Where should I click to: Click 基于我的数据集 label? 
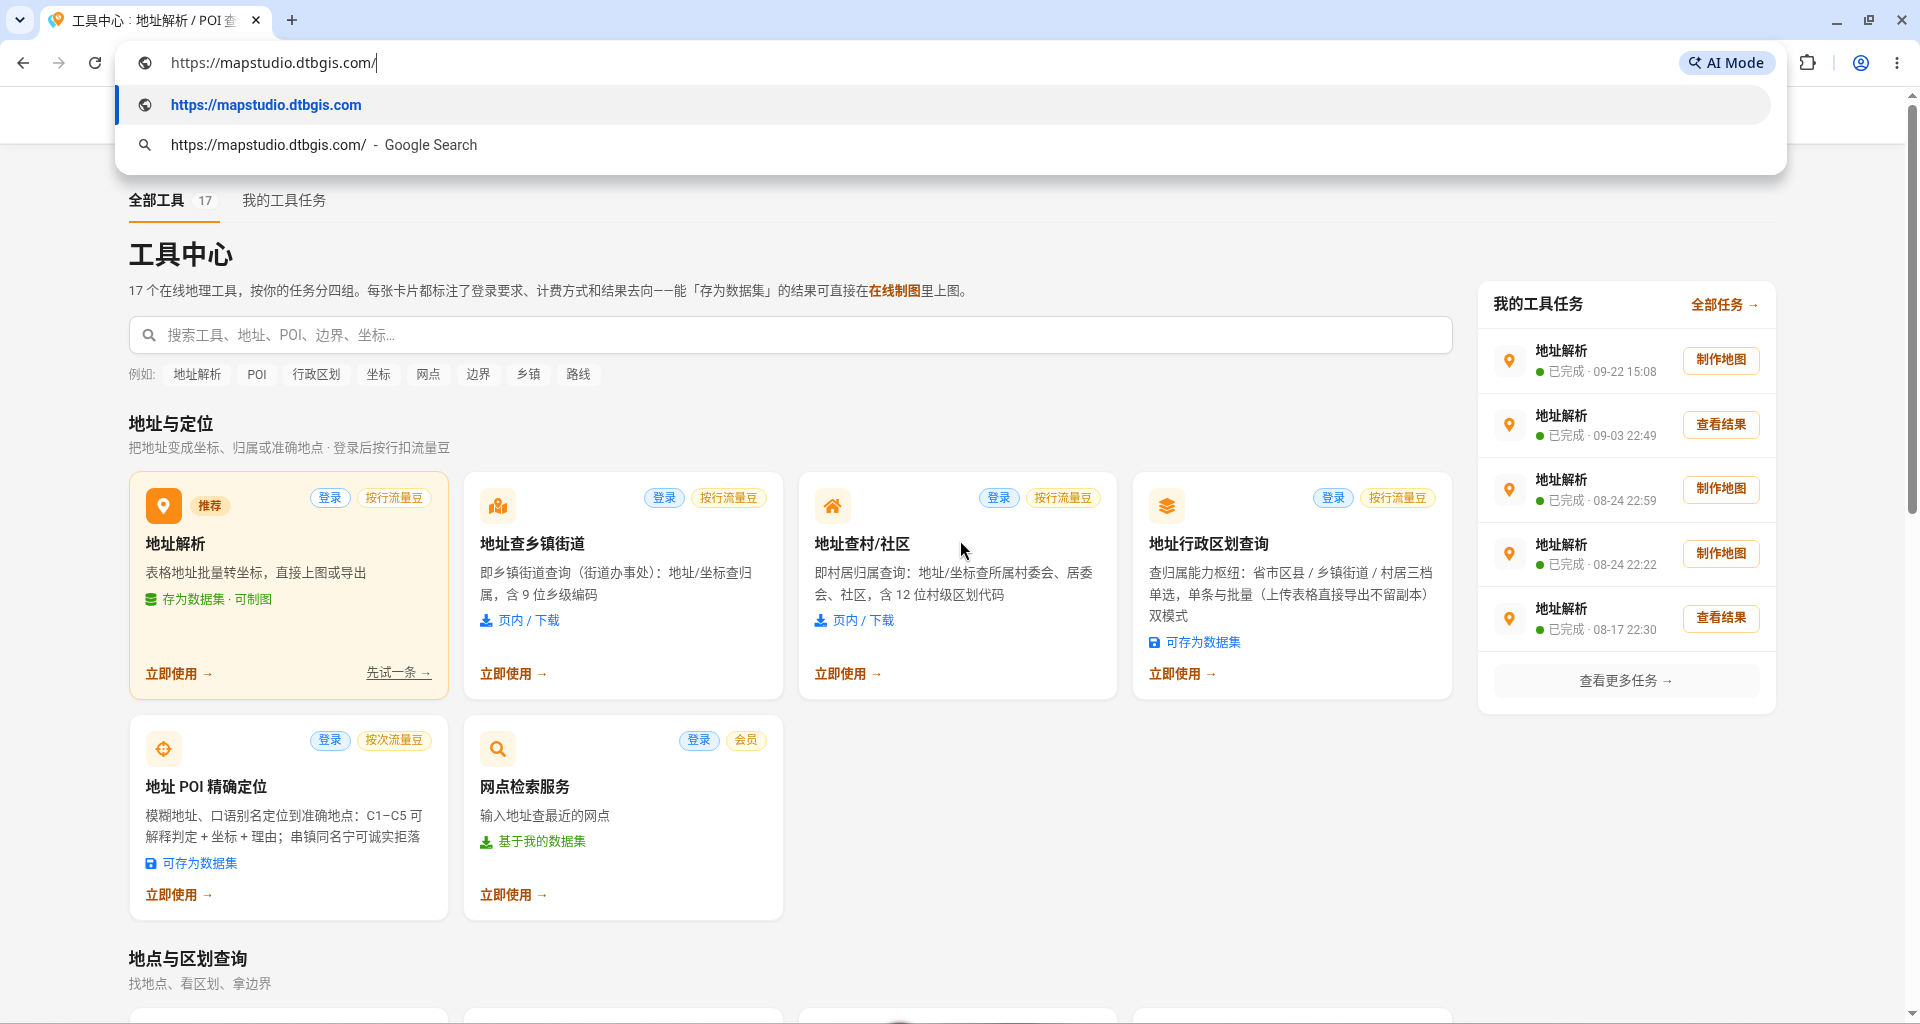[533, 842]
